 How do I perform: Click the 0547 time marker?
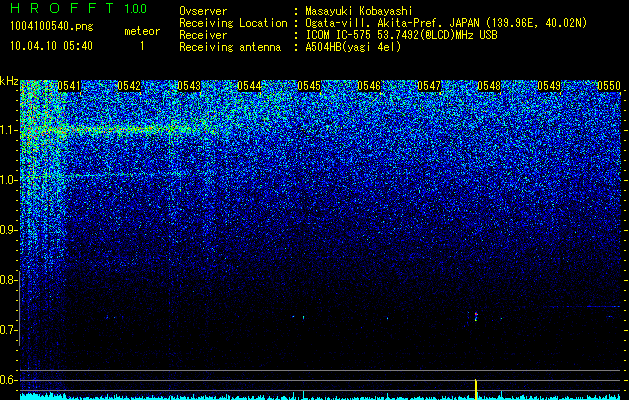point(429,86)
